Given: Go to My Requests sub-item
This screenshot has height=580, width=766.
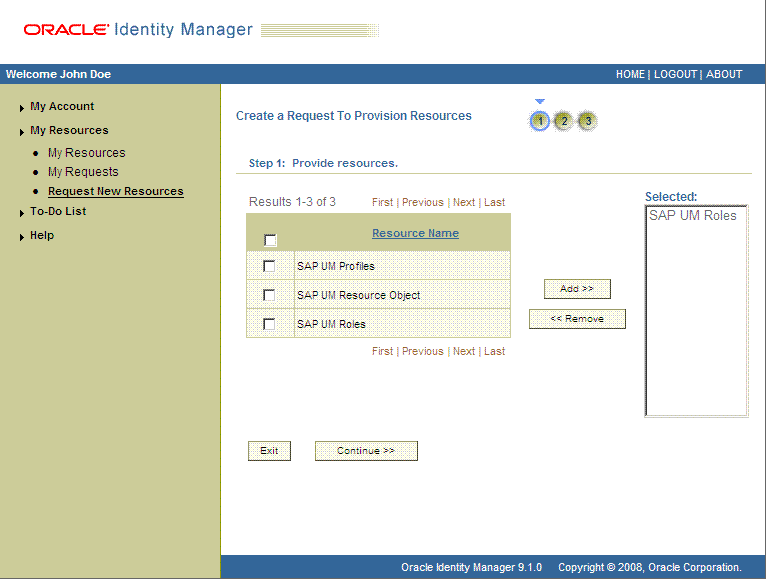Looking at the screenshot, I should (x=83, y=172).
